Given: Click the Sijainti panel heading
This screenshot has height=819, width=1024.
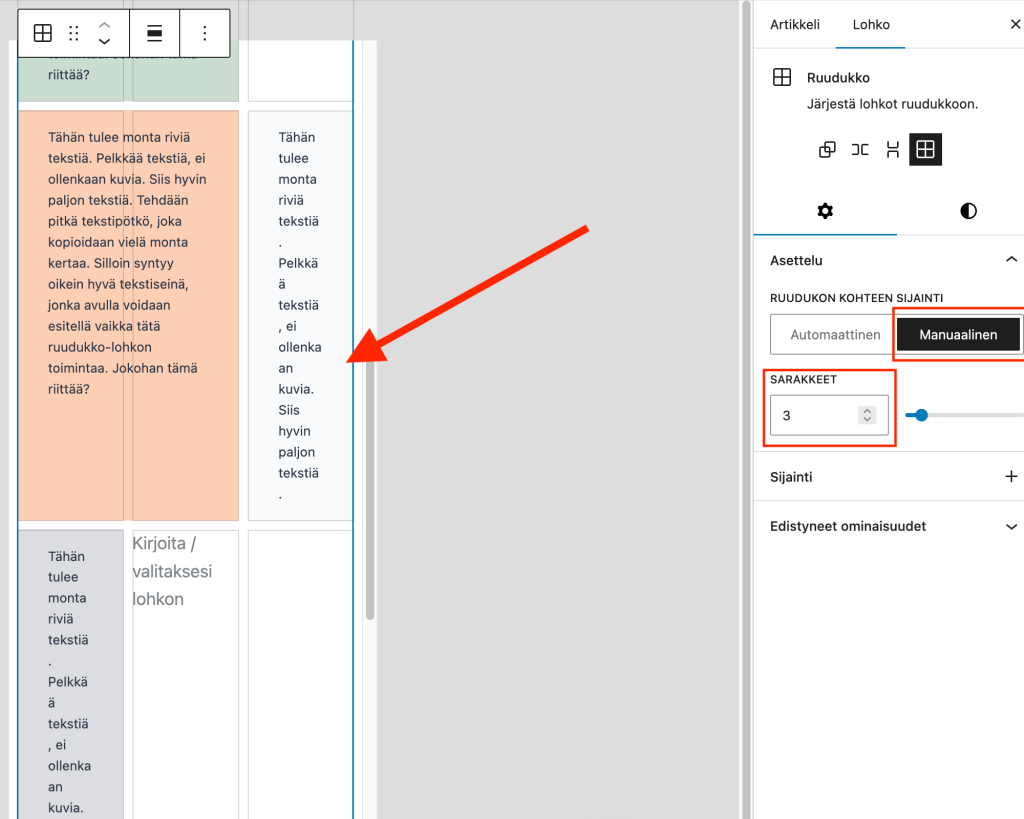Looking at the screenshot, I should pyautogui.click(x=791, y=477).
